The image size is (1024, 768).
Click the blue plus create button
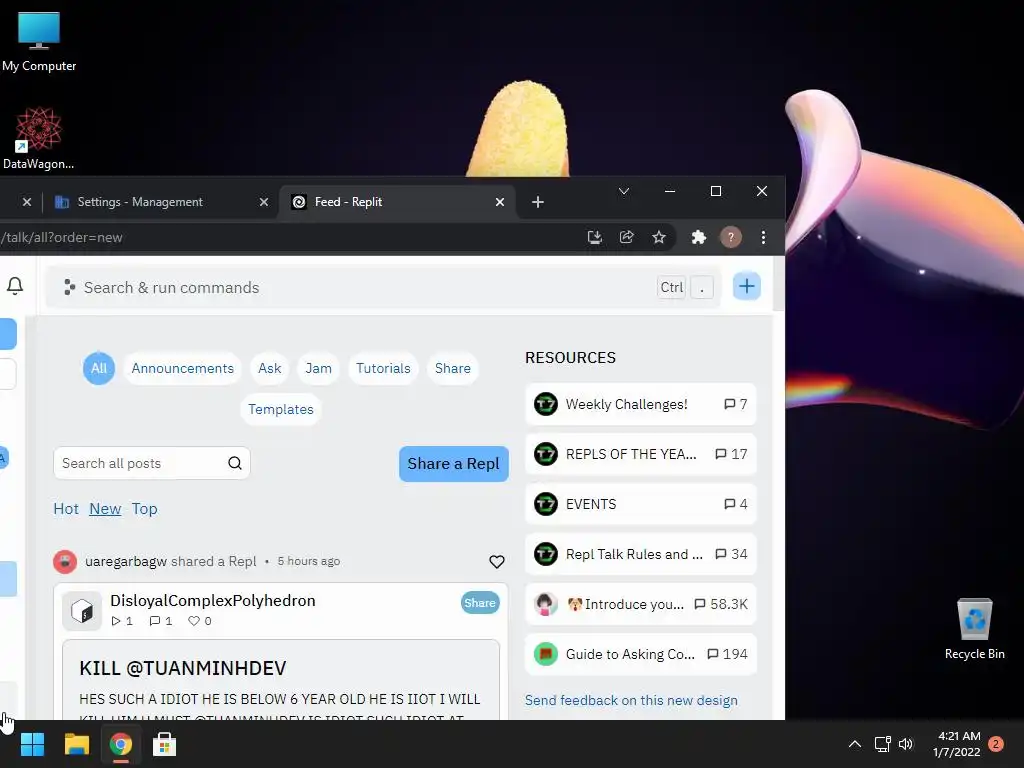(x=746, y=286)
